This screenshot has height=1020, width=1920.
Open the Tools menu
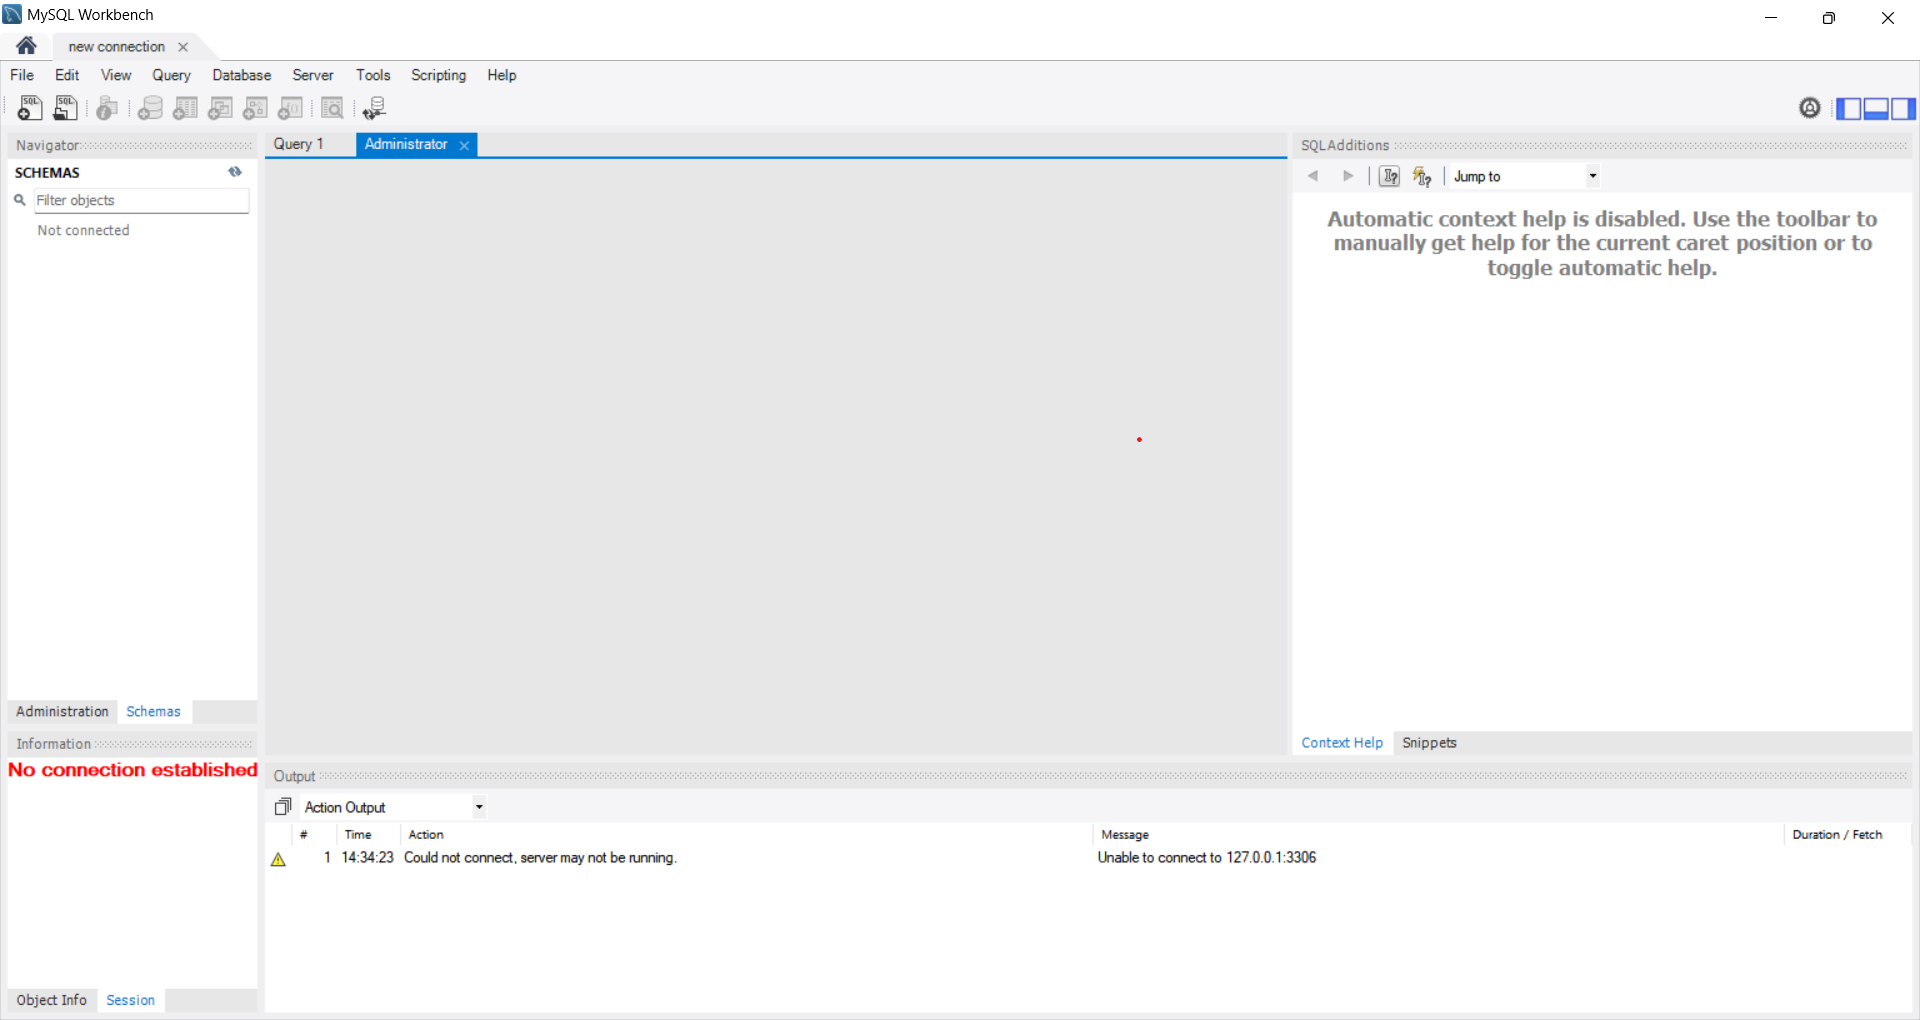(373, 75)
